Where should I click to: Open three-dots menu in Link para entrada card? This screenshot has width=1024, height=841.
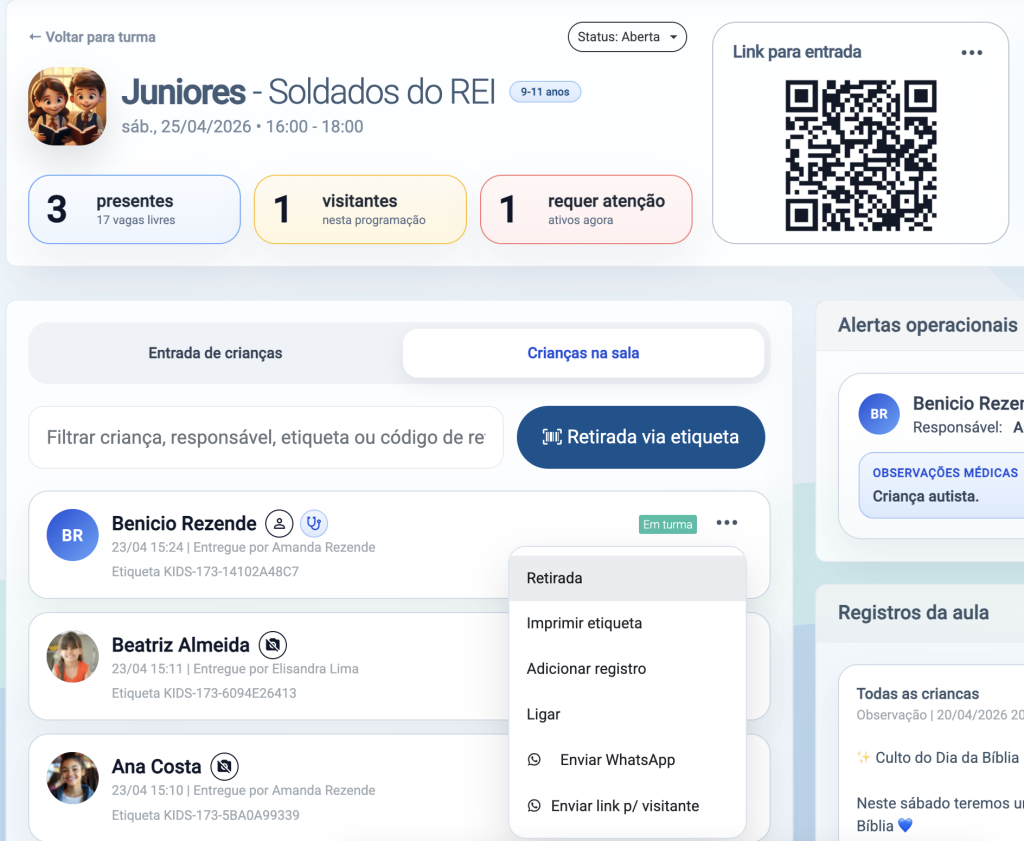[971, 53]
